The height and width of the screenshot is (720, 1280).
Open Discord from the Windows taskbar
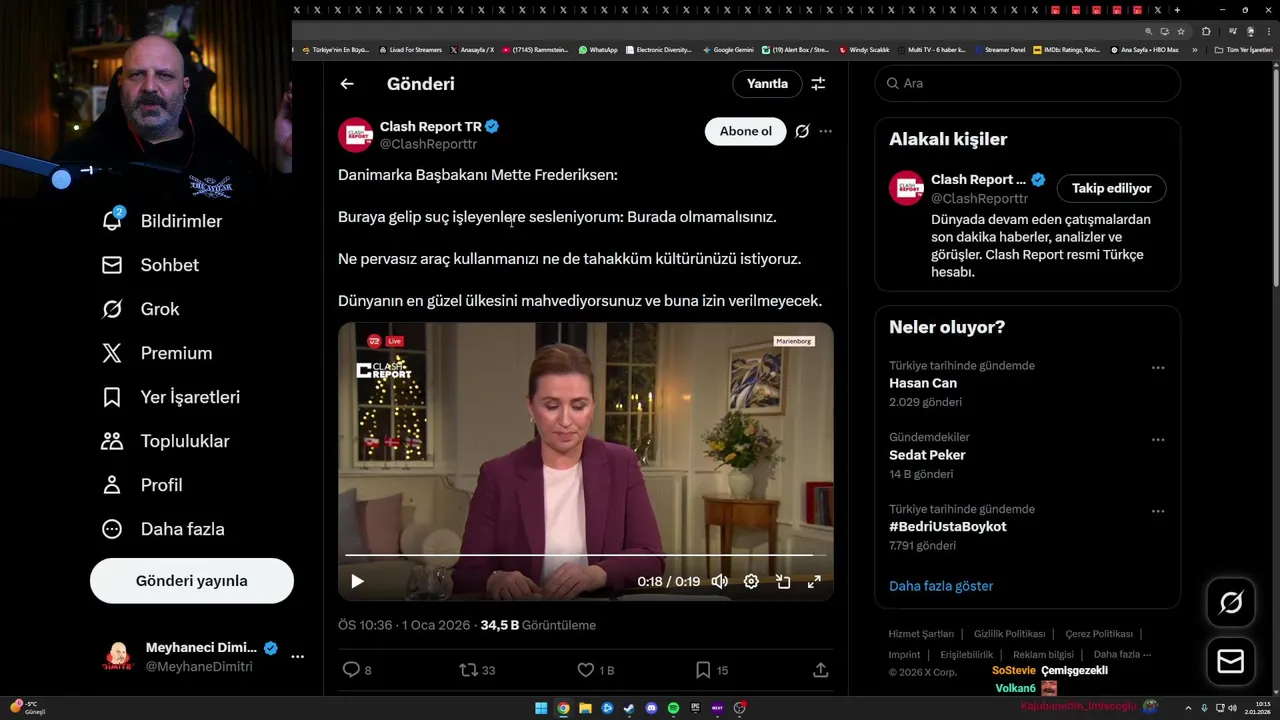[x=651, y=708]
